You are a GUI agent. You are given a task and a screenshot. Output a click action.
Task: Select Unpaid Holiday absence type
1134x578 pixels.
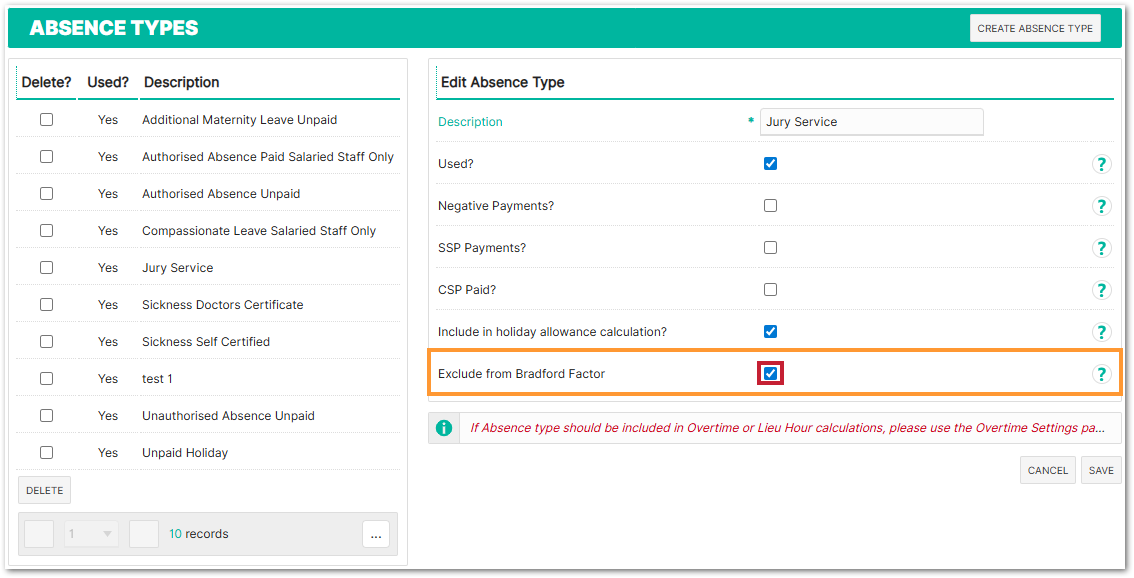[x=185, y=453]
